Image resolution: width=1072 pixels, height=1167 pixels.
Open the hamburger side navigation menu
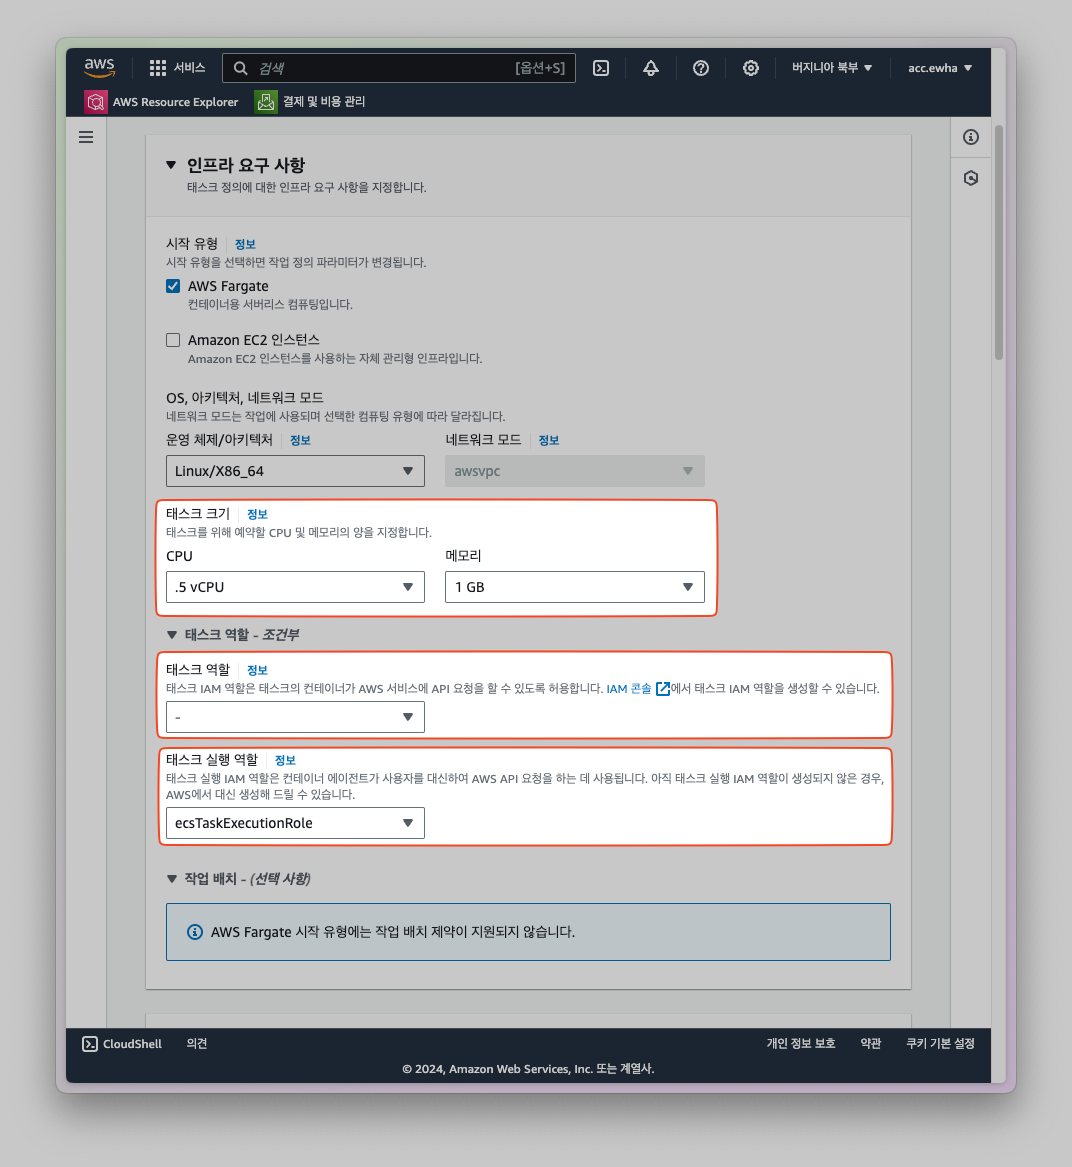(x=86, y=137)
